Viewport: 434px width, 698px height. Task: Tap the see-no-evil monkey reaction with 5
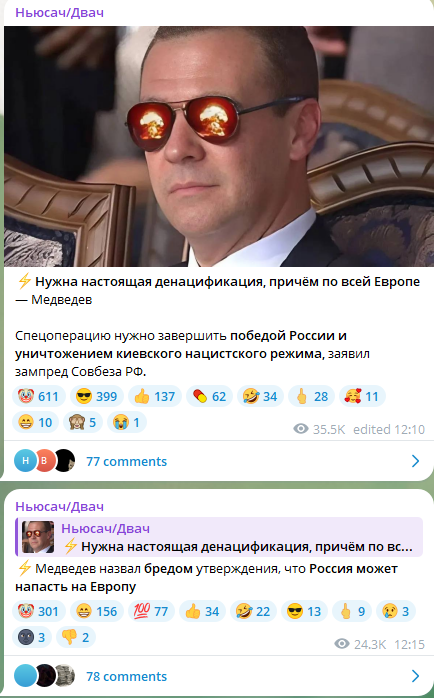82,422
